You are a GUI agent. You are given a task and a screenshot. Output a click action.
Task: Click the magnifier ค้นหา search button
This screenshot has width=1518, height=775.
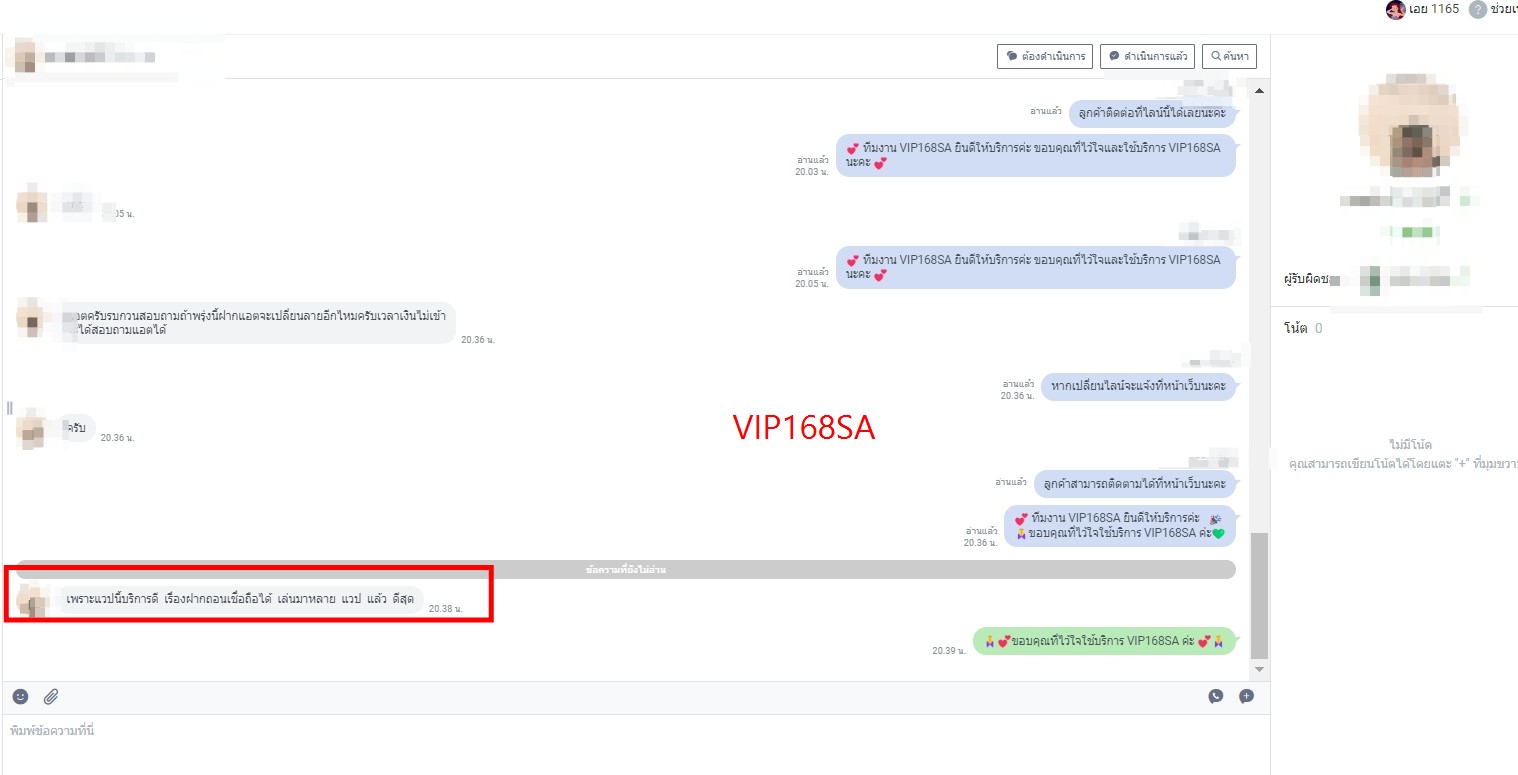(x=1229, y=56)
